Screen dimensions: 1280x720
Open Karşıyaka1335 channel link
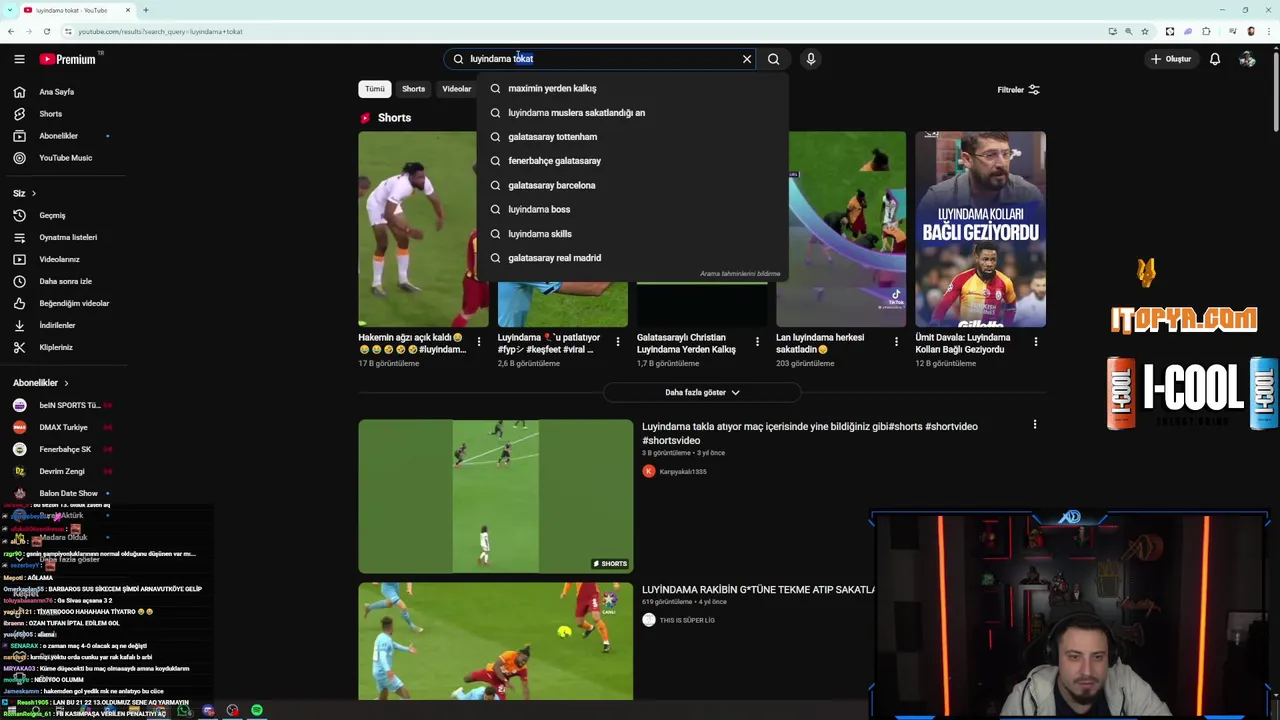[683, 472]
